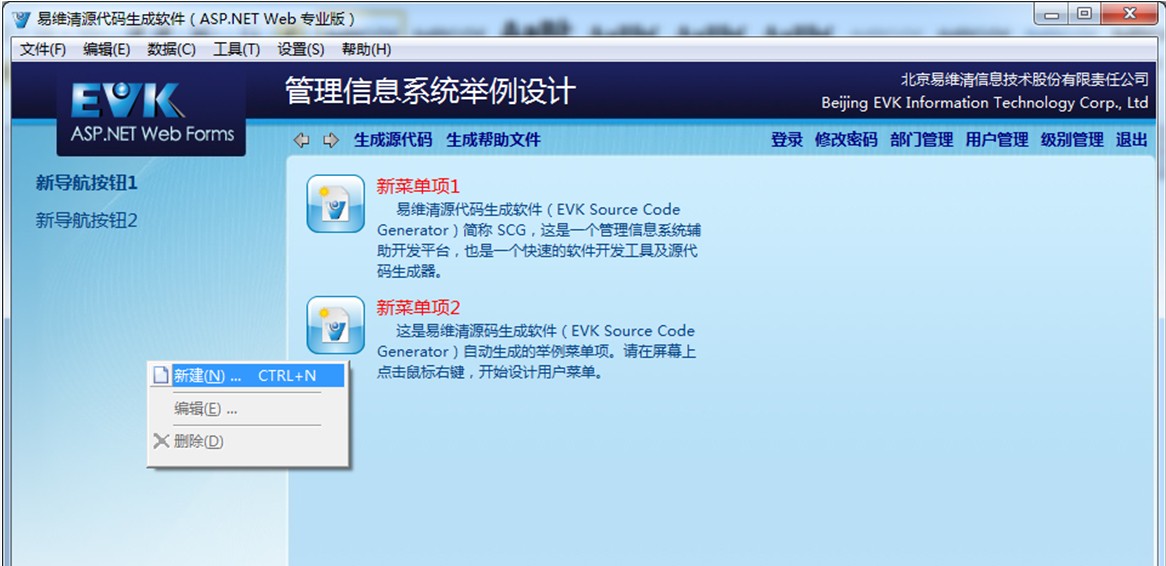Click the new document icon in the context menu
Image resolution: width=1166 pixels, height=566 pixels.
[x=160, y=375]
